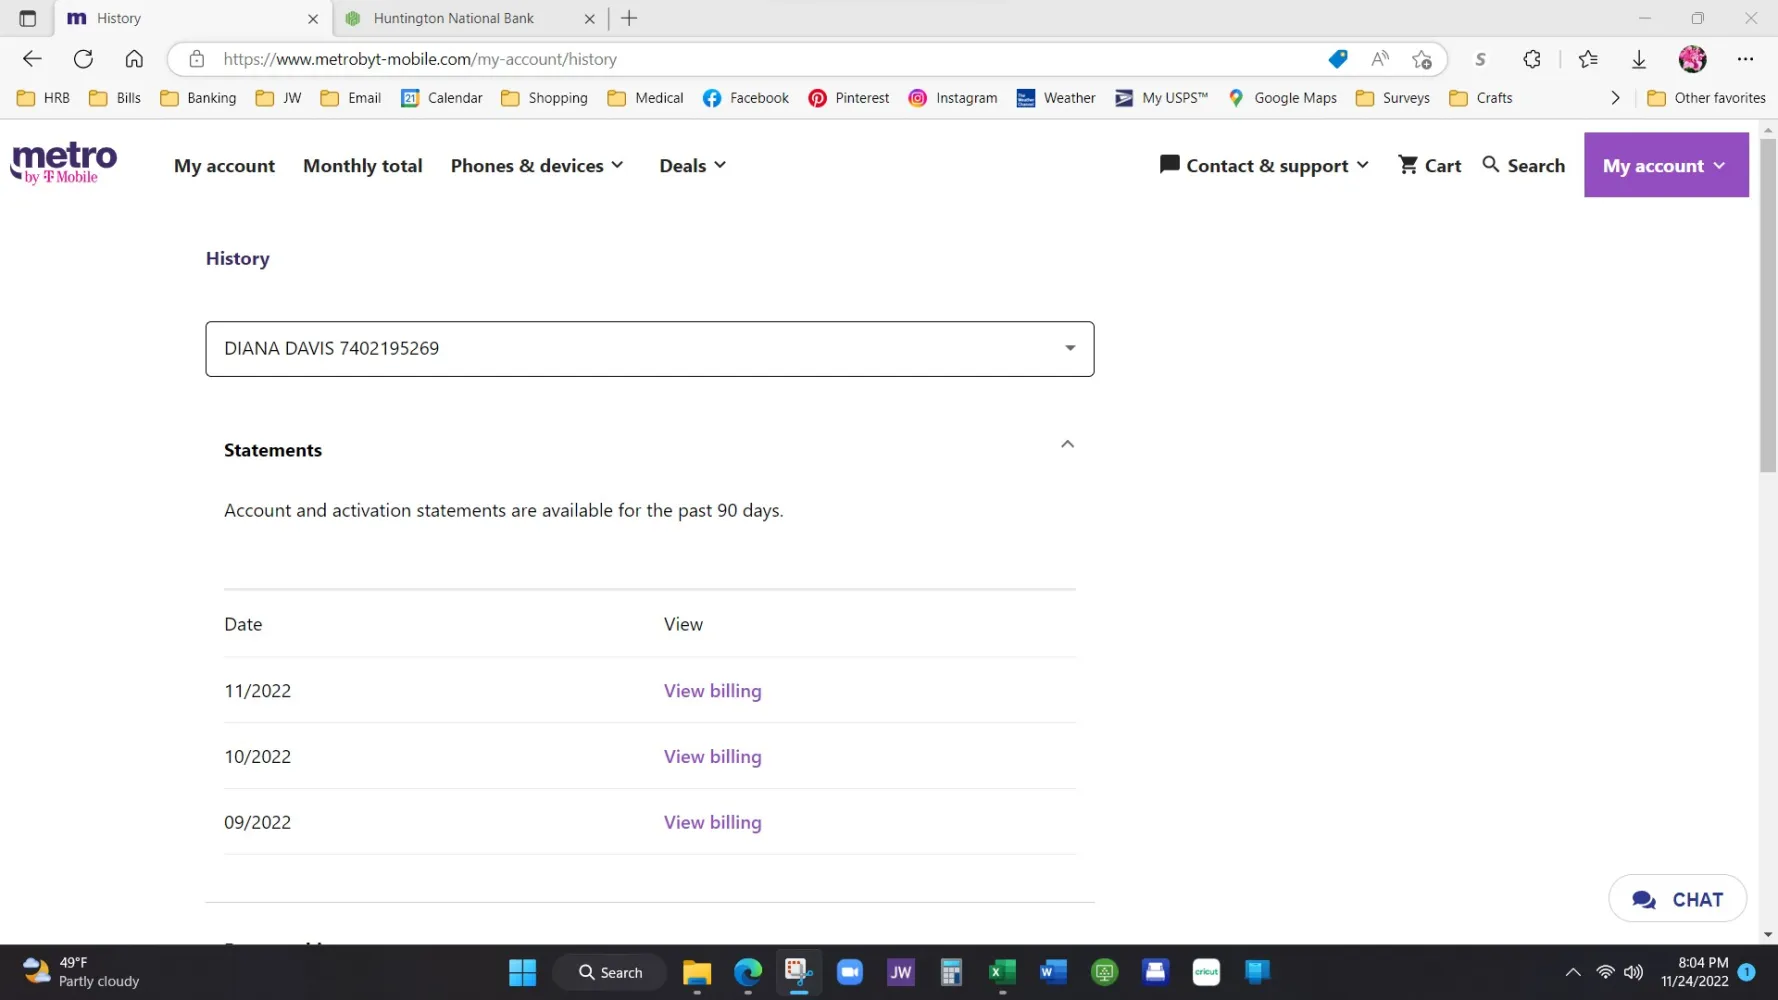Open the Monthly total menu item
Viewport: 1778px width, 1000px height.
point(362,166)
